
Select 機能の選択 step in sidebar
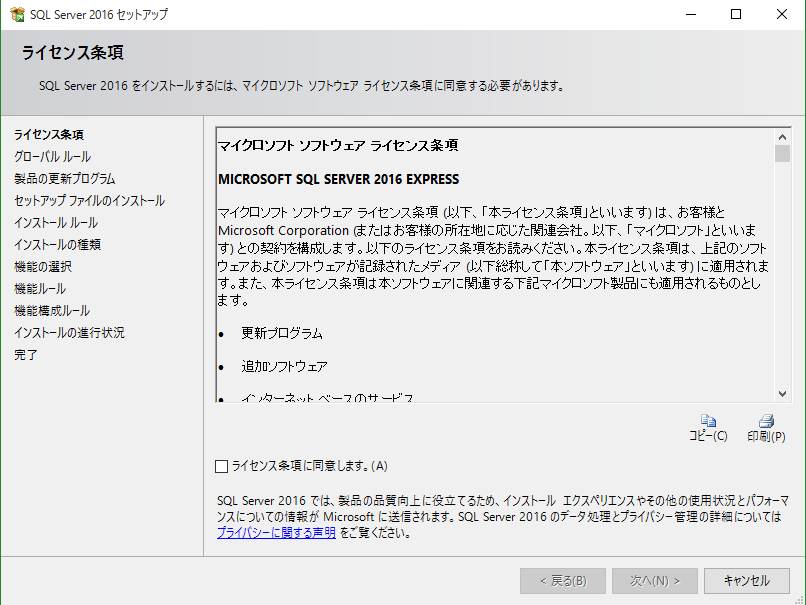click(43, 266)
